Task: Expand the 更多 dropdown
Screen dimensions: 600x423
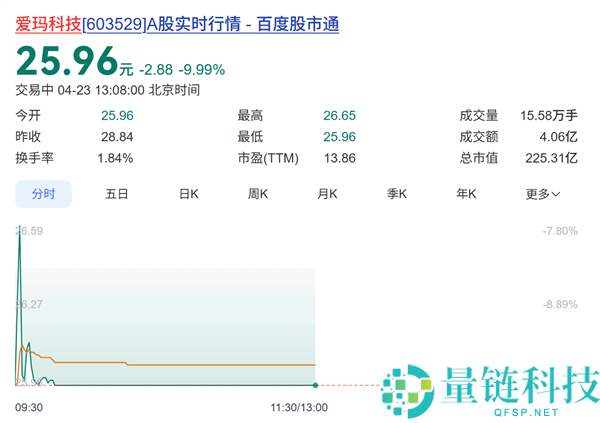Action: pyautogui.click(x=542, y=194)
